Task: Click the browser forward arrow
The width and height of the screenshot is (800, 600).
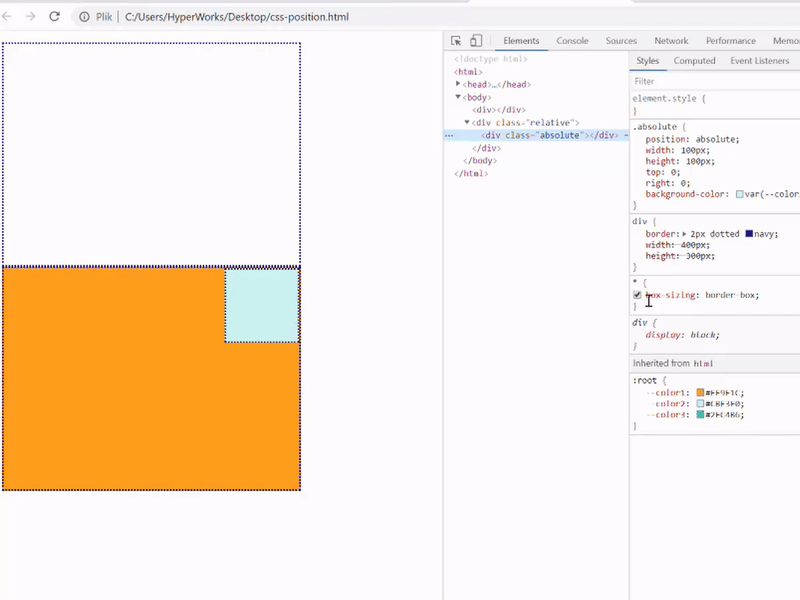Action: (x=31, y=16)
